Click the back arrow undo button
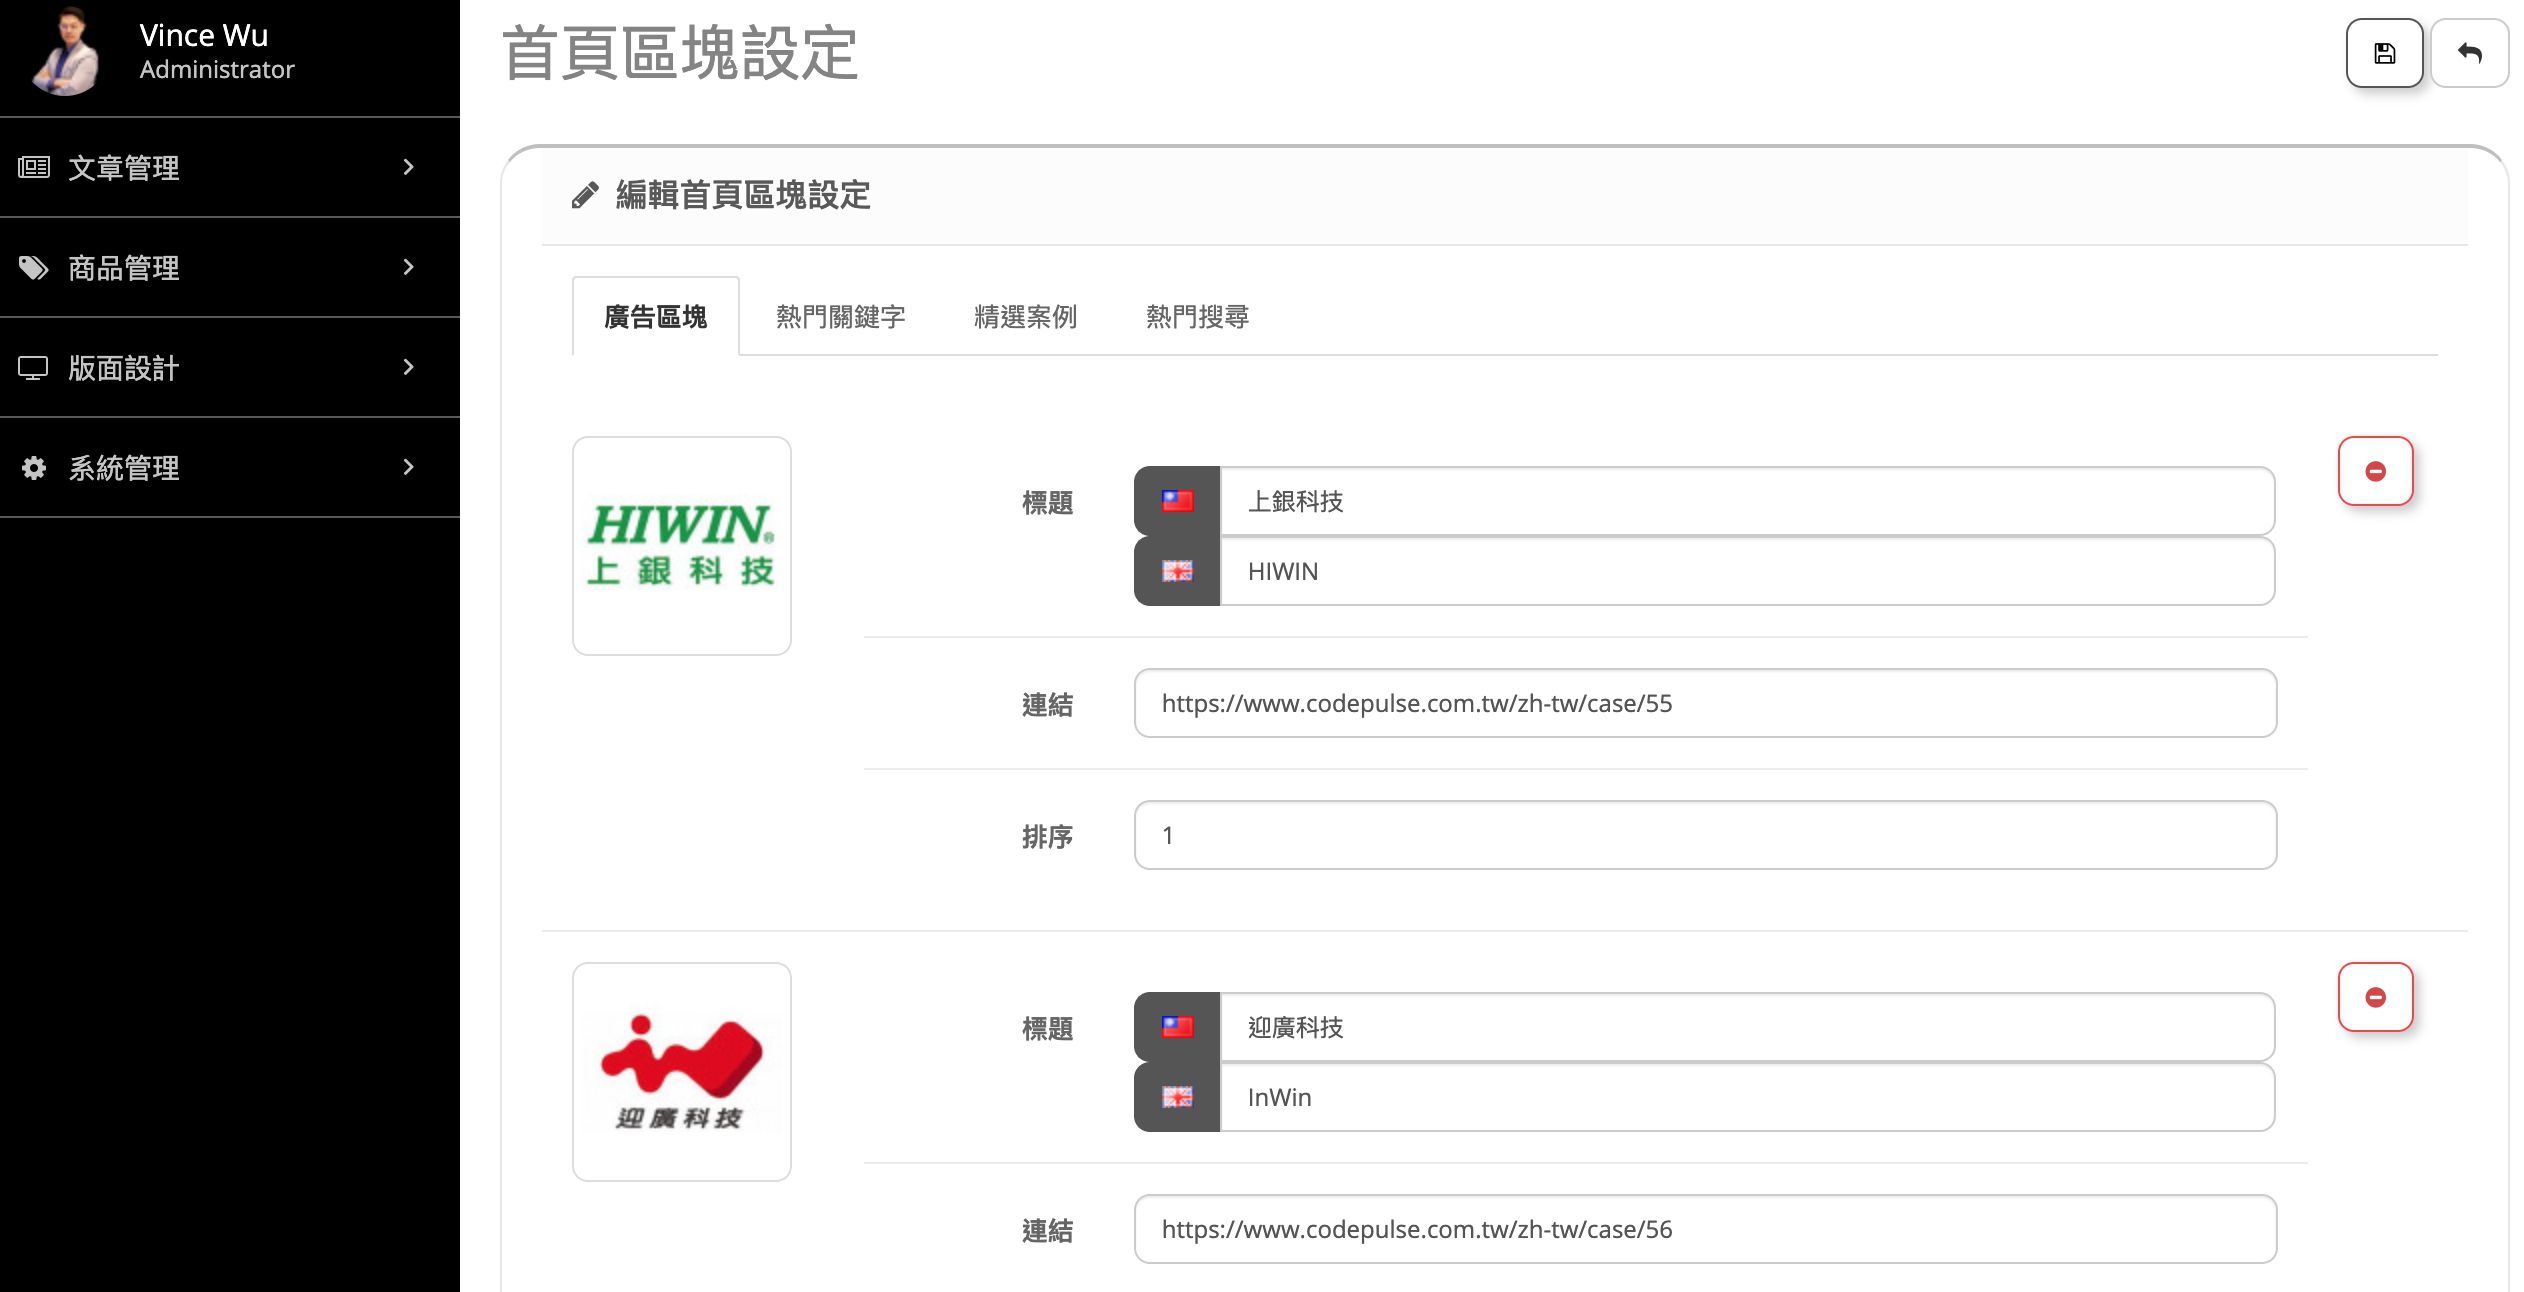2524x1292 pixels. [x=2469, y=54]
